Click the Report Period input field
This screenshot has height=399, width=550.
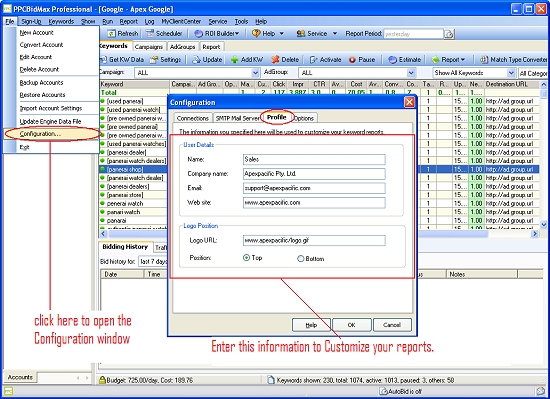click(x=414, y=34)
